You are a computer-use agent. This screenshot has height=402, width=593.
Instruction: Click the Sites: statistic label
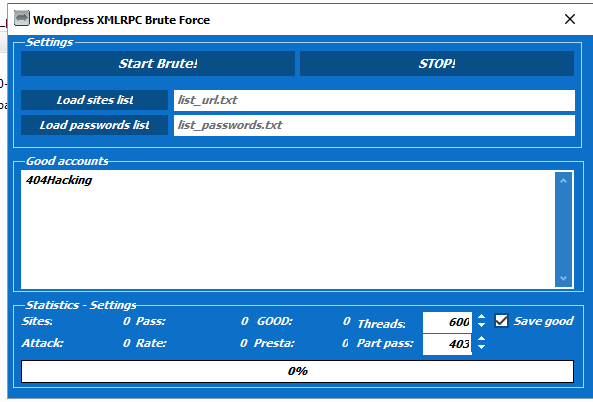[37, 321]
